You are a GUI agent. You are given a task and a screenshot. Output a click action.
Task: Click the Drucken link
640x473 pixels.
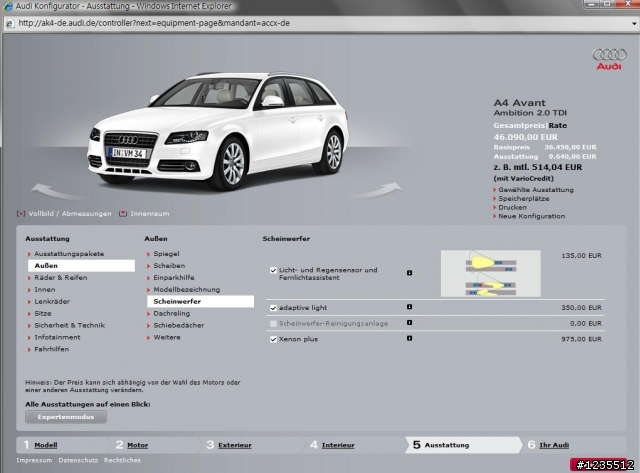[x=512, y=207]
